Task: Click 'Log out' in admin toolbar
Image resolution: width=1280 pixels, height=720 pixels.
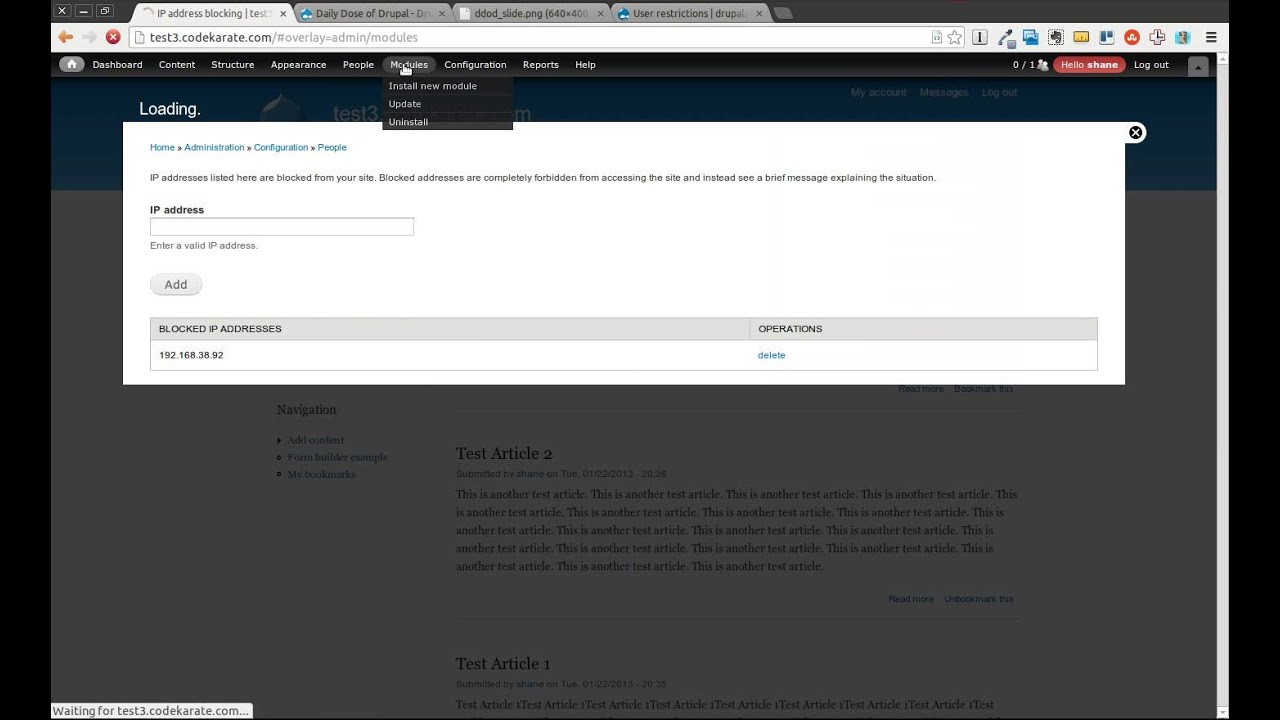Action: 1151,65
